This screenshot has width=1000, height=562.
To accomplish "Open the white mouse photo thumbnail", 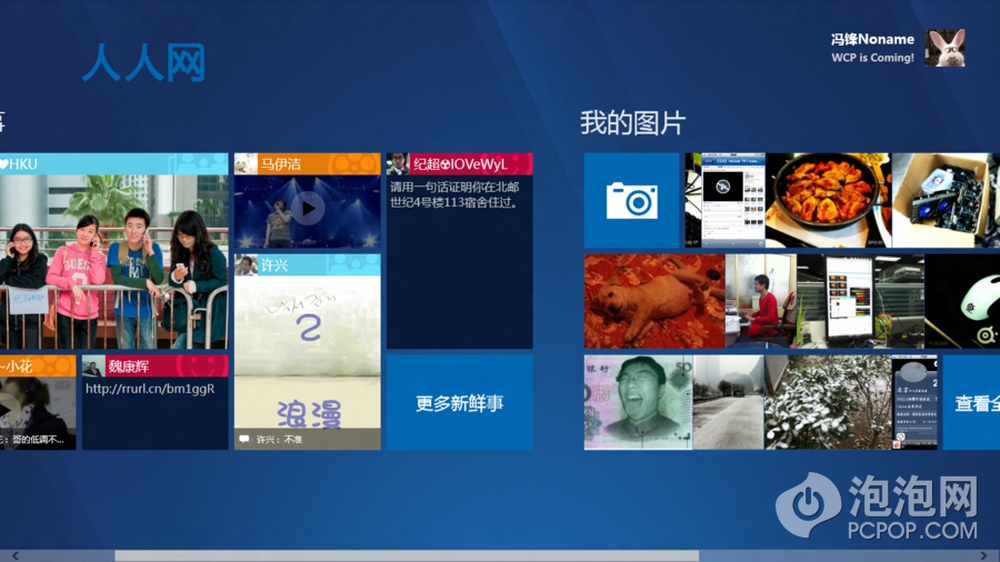I will tap(962, 301).
